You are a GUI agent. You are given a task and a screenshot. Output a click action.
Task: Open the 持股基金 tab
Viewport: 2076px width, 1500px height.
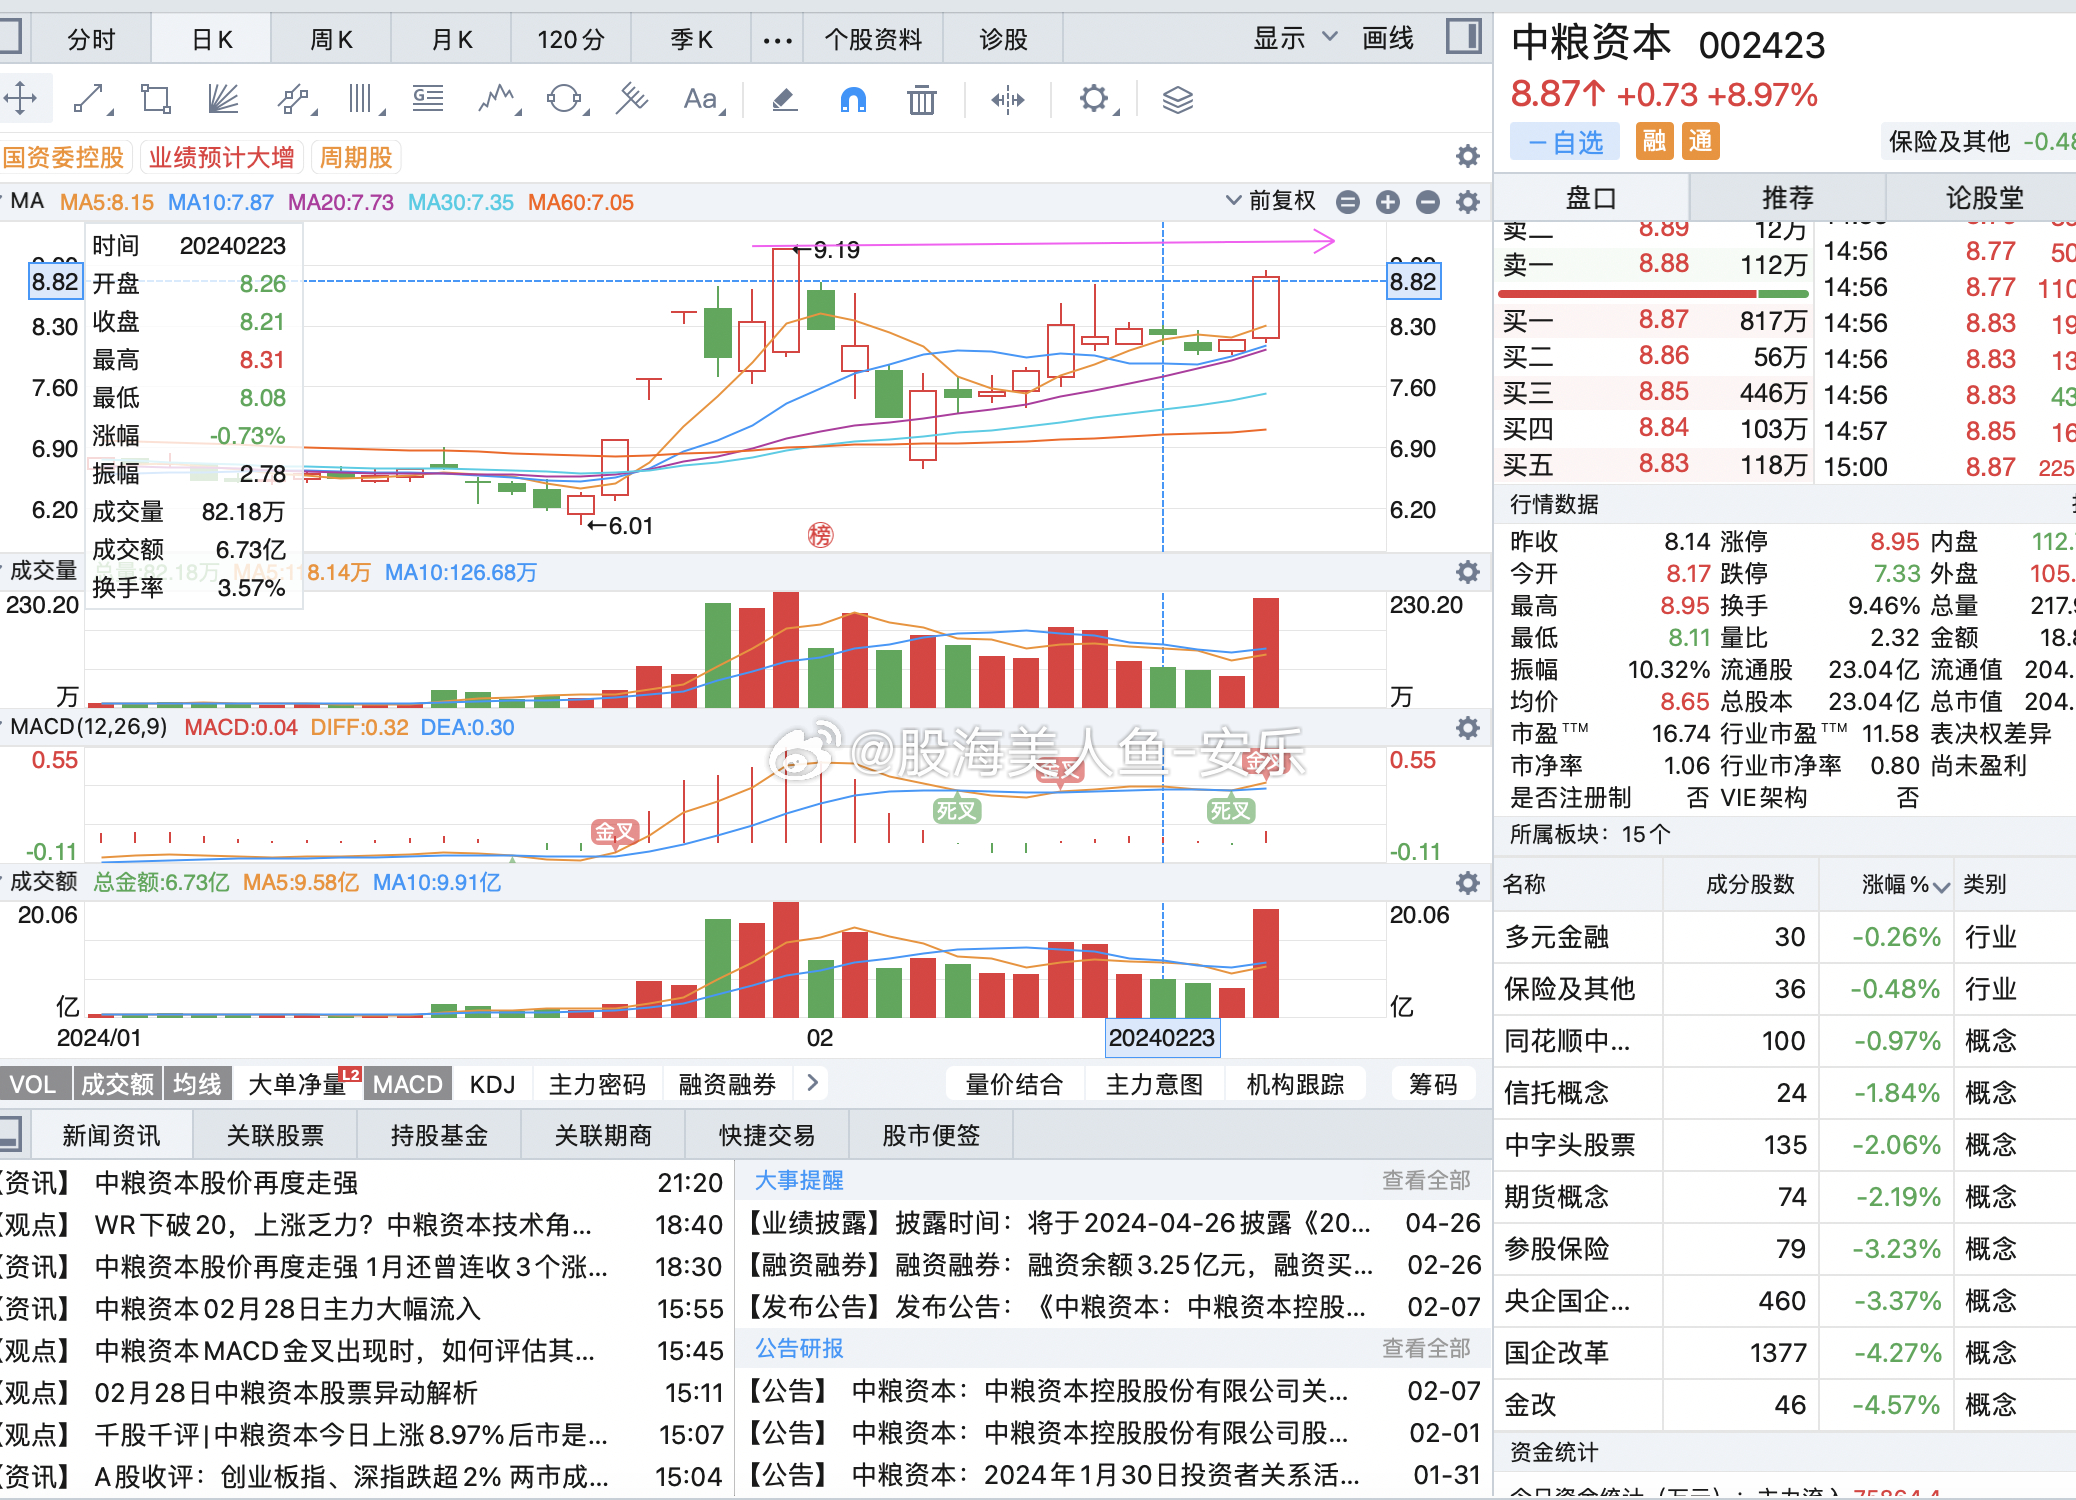tap(439, 1135)
